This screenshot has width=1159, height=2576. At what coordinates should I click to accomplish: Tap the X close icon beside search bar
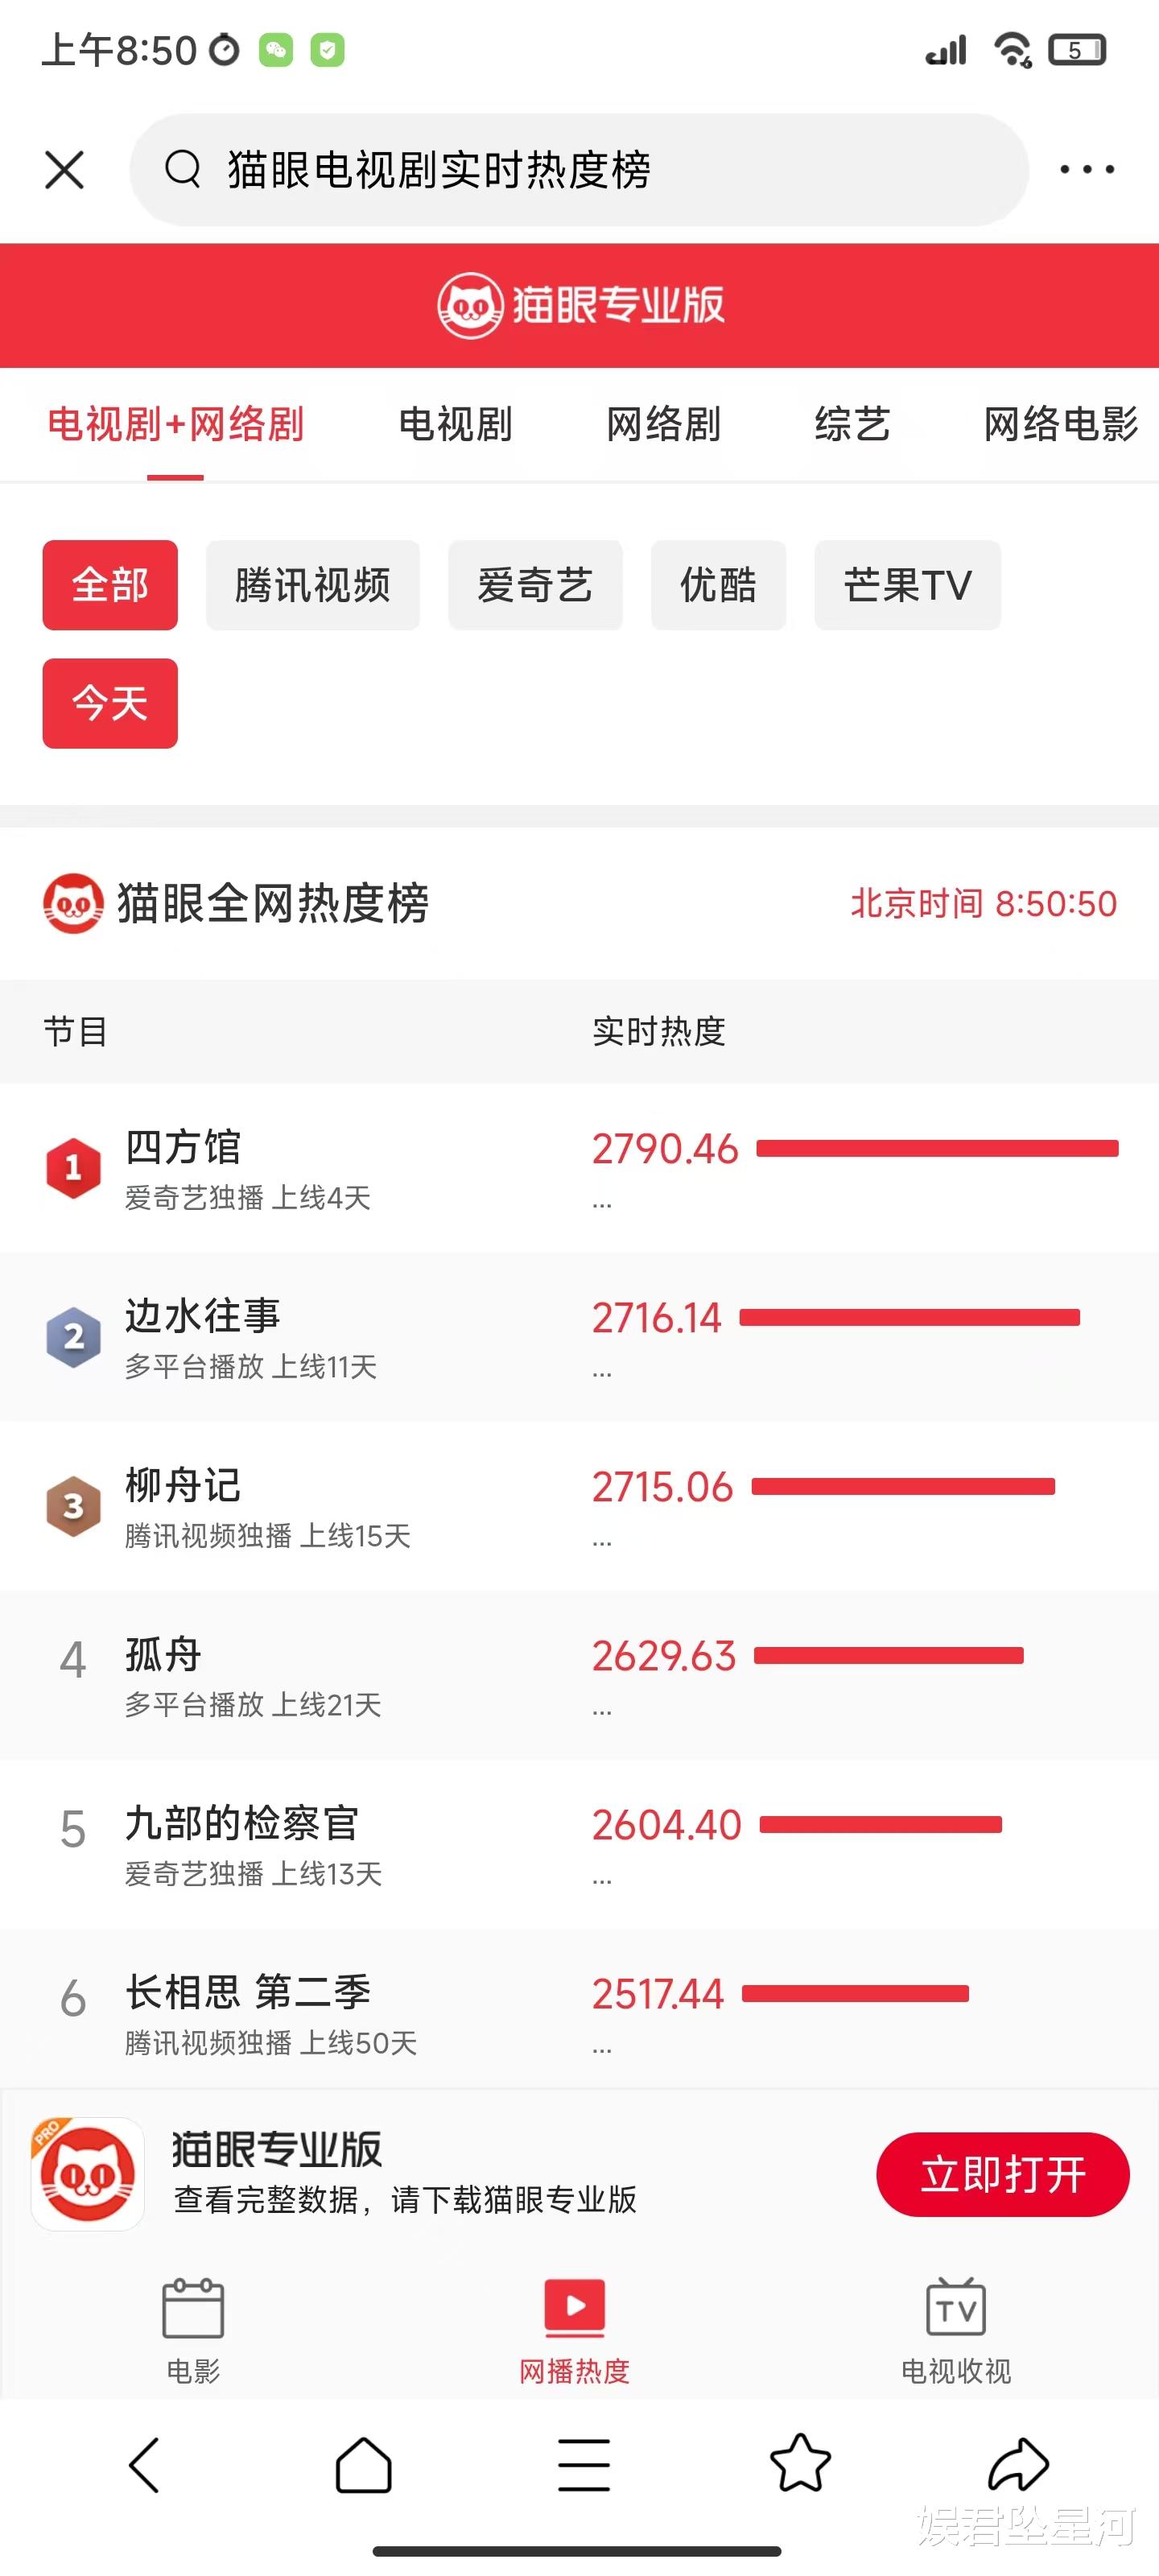[65, 170]
